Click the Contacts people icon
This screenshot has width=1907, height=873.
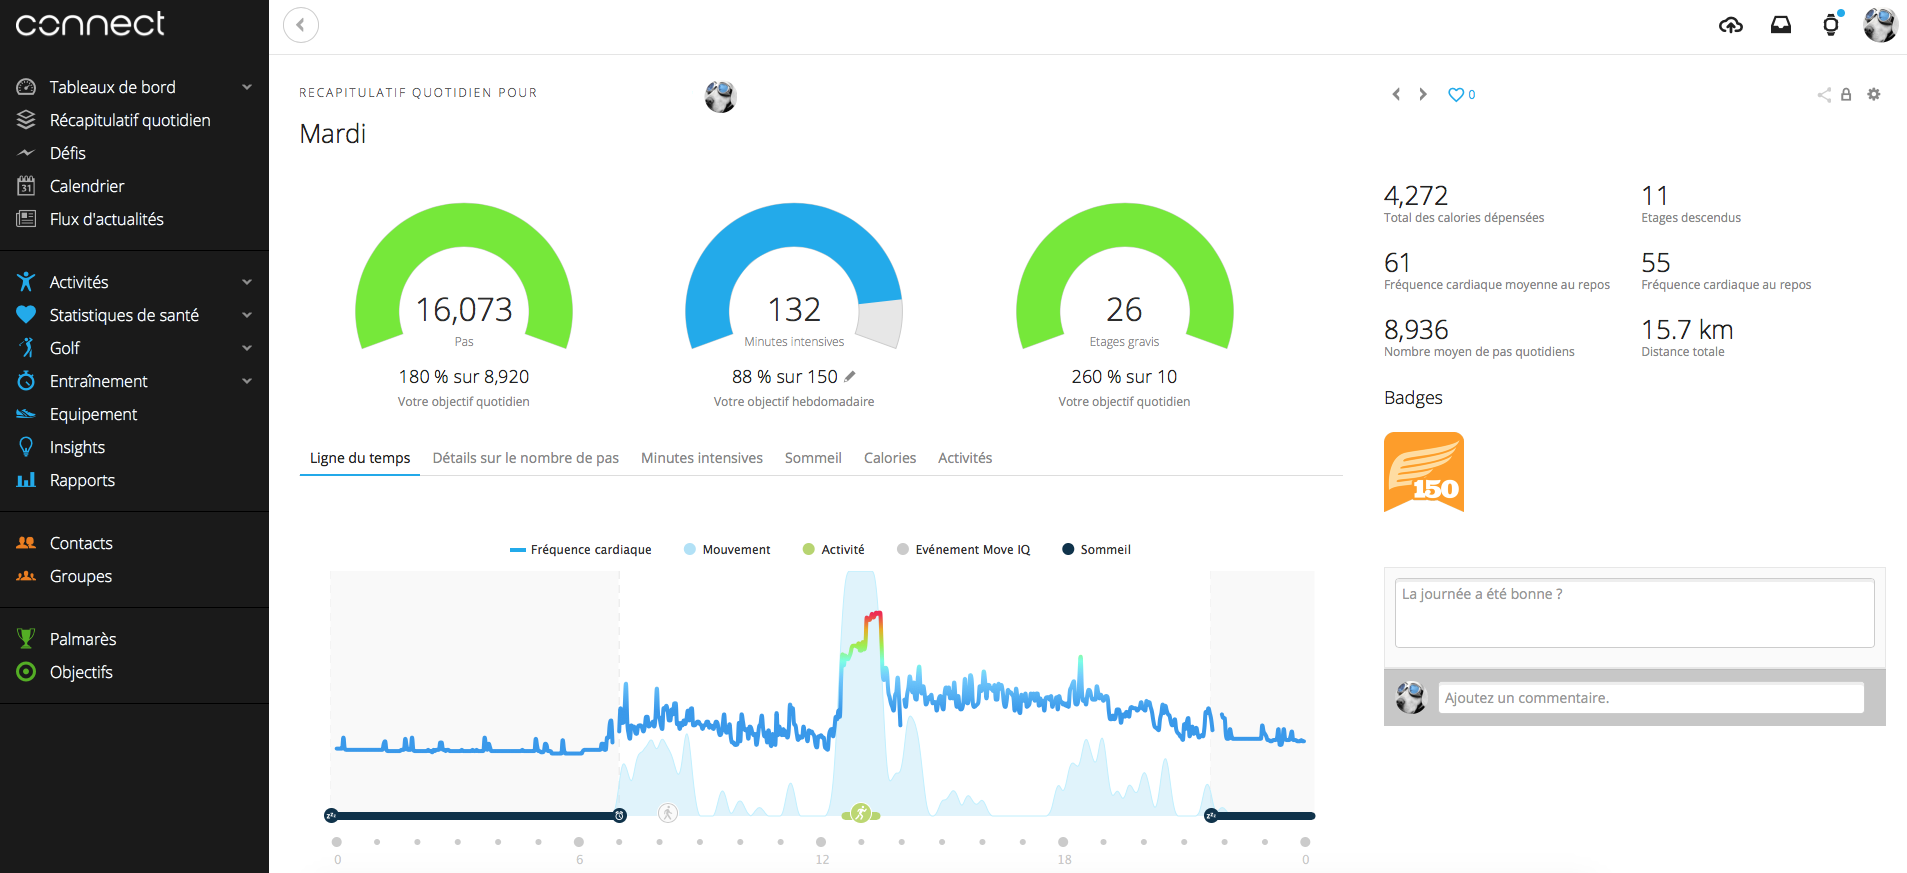pos(26,543)
